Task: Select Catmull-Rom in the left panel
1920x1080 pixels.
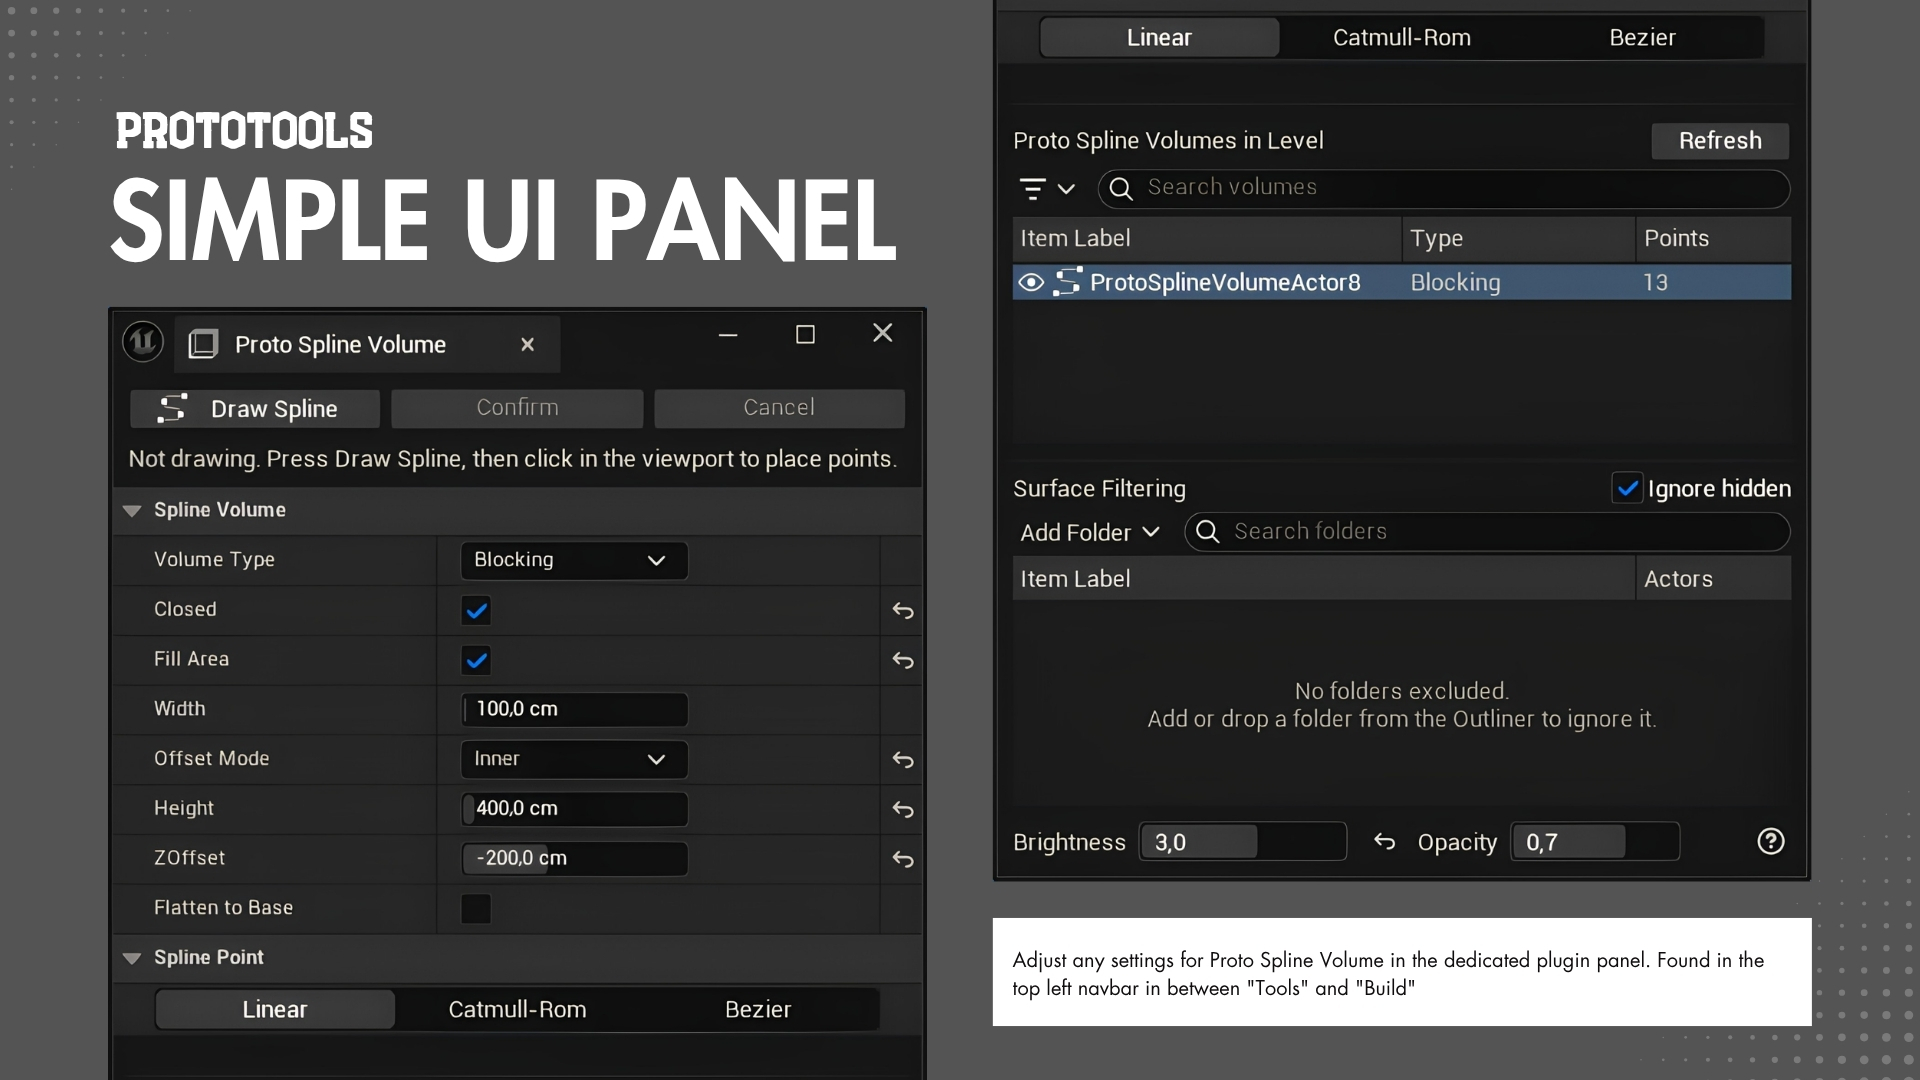Action: (x=517, y=1009)
